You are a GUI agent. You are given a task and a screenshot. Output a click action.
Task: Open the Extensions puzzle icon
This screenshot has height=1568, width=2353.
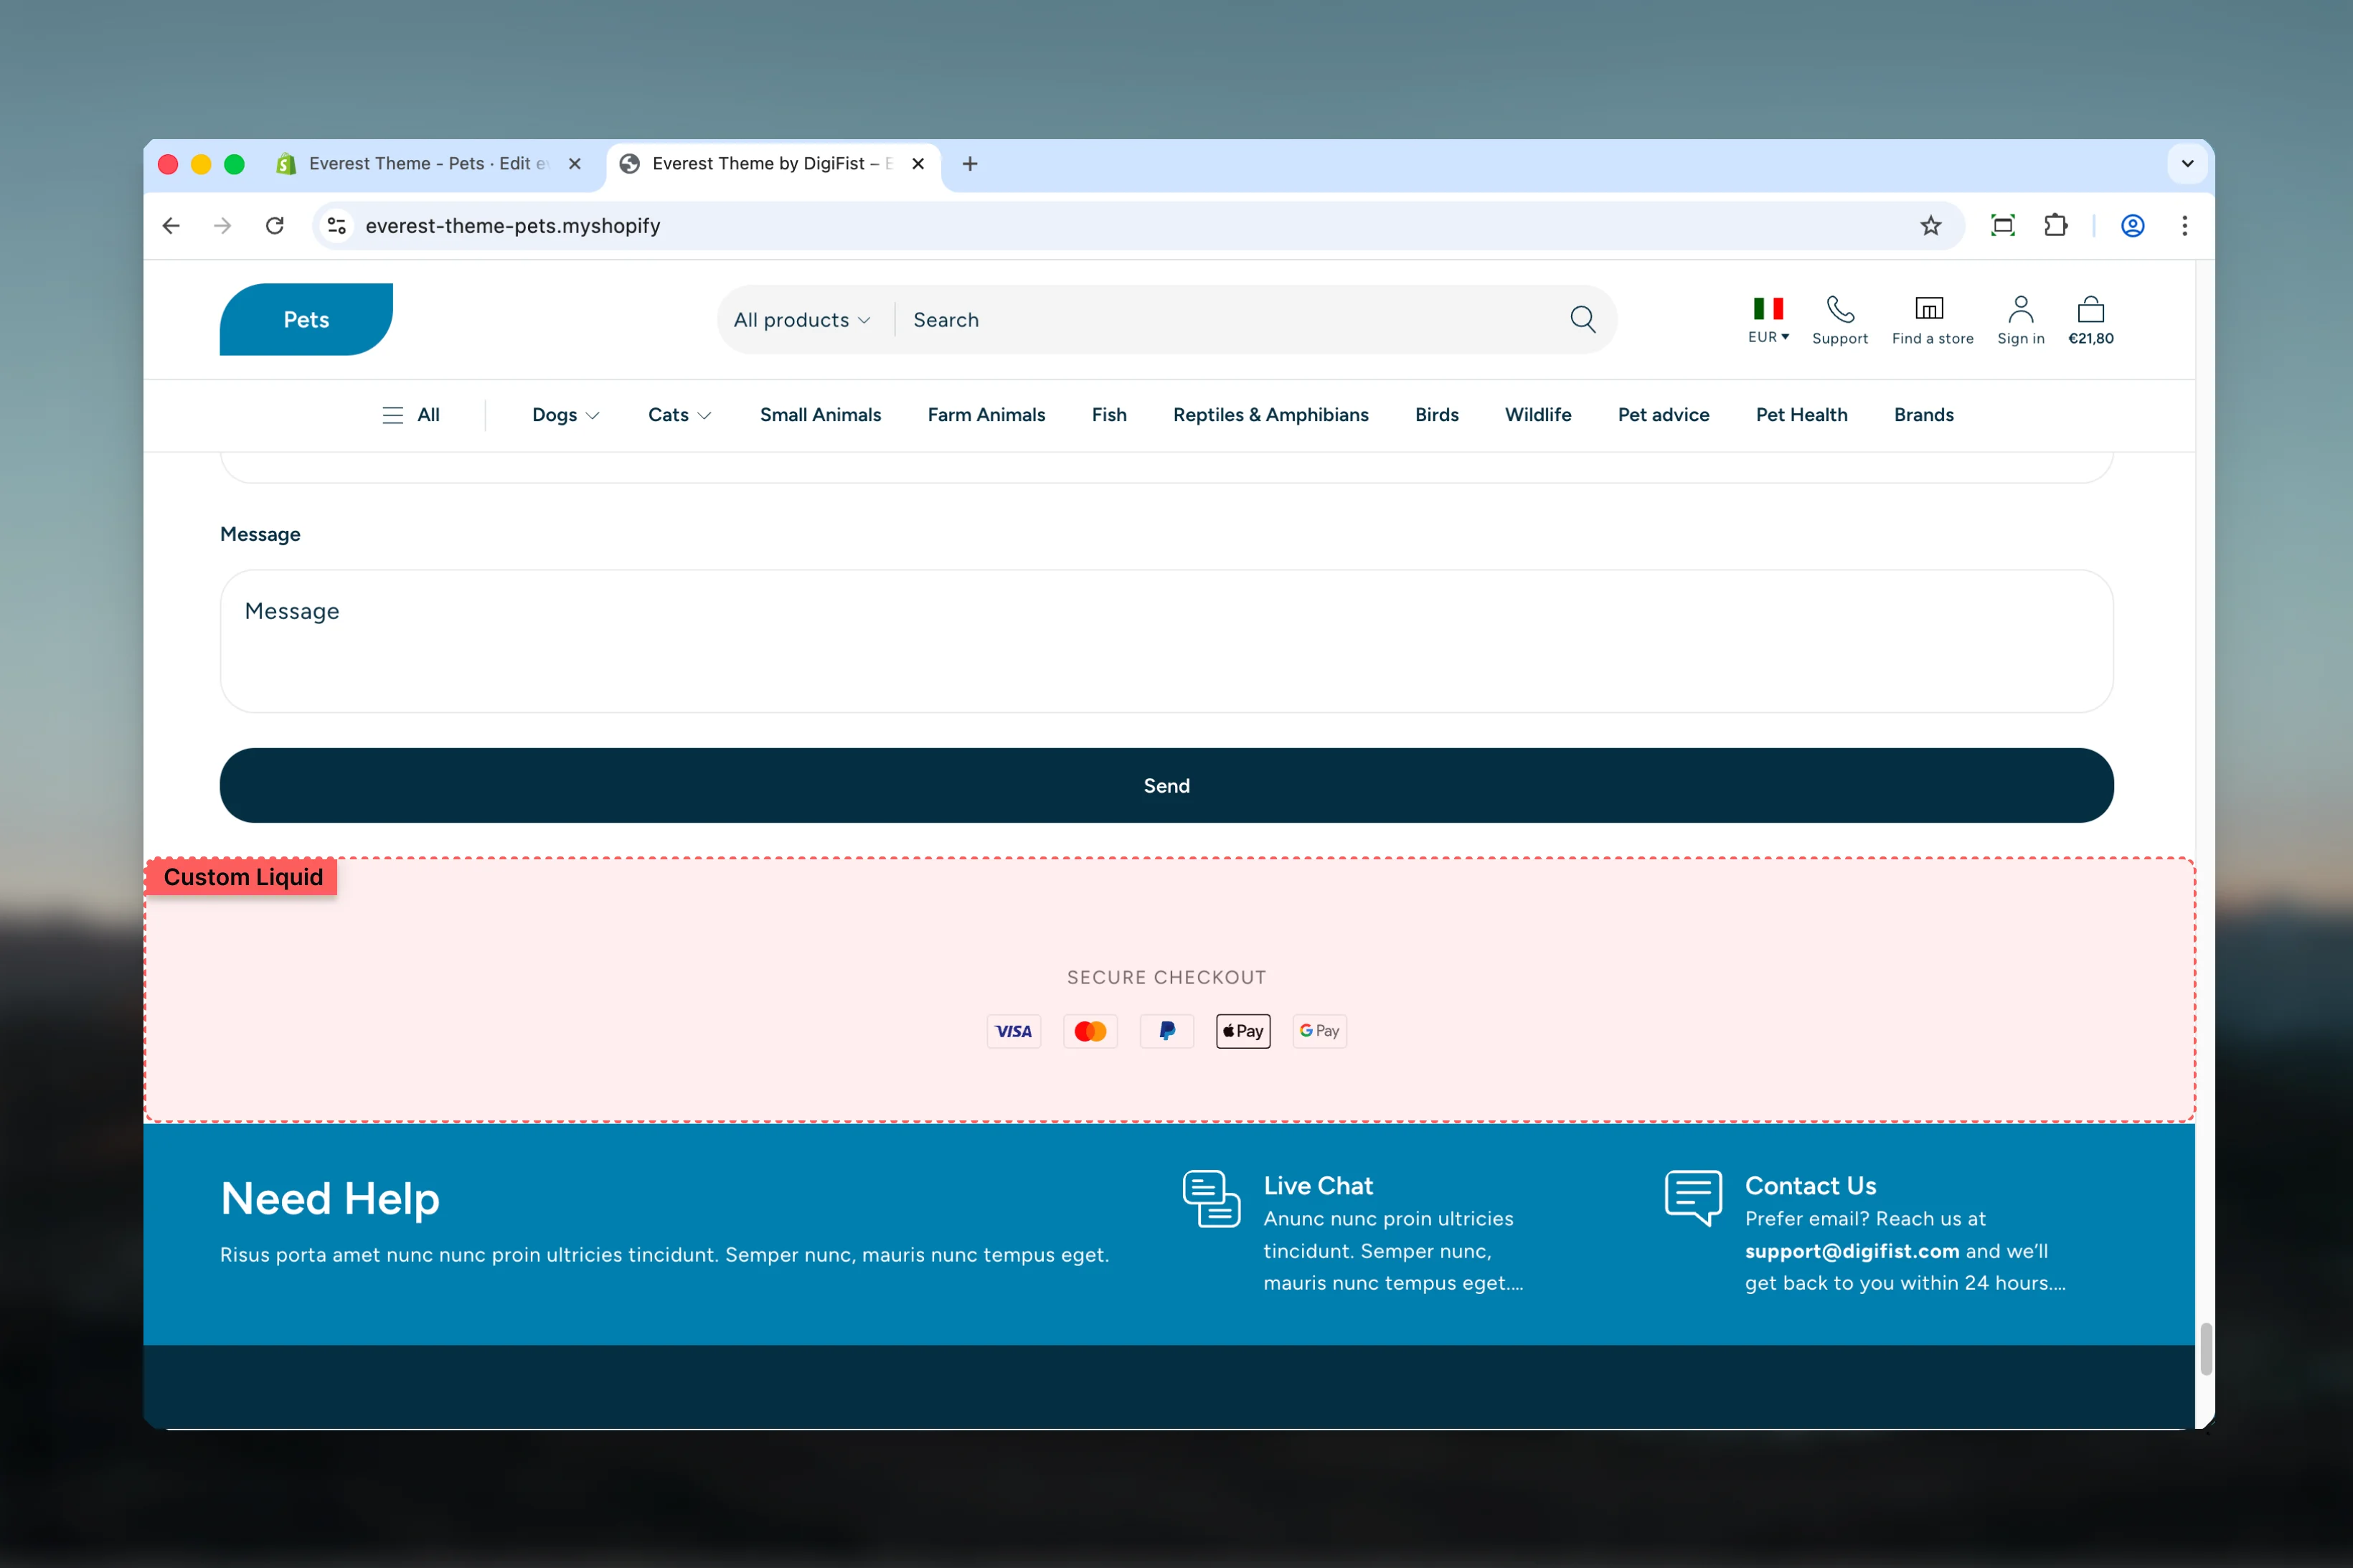[x=2055, y=226]
